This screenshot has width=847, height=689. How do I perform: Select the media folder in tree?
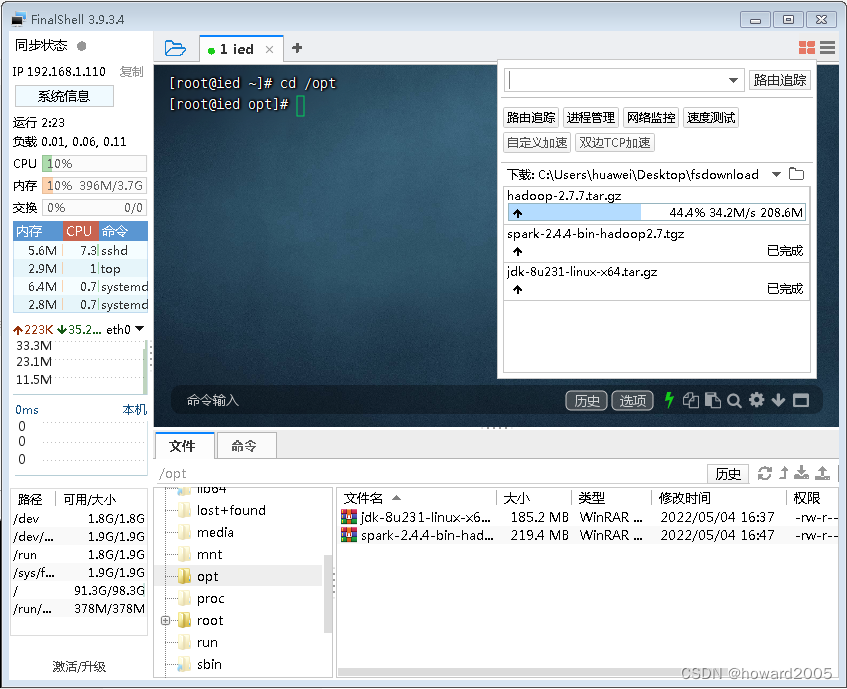tap(215, 532)
